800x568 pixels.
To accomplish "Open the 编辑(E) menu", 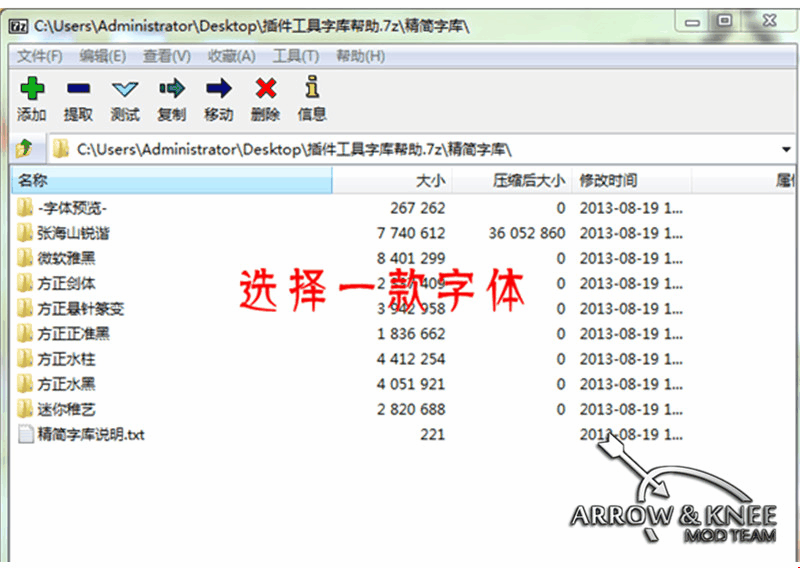I will pos(103,56).
